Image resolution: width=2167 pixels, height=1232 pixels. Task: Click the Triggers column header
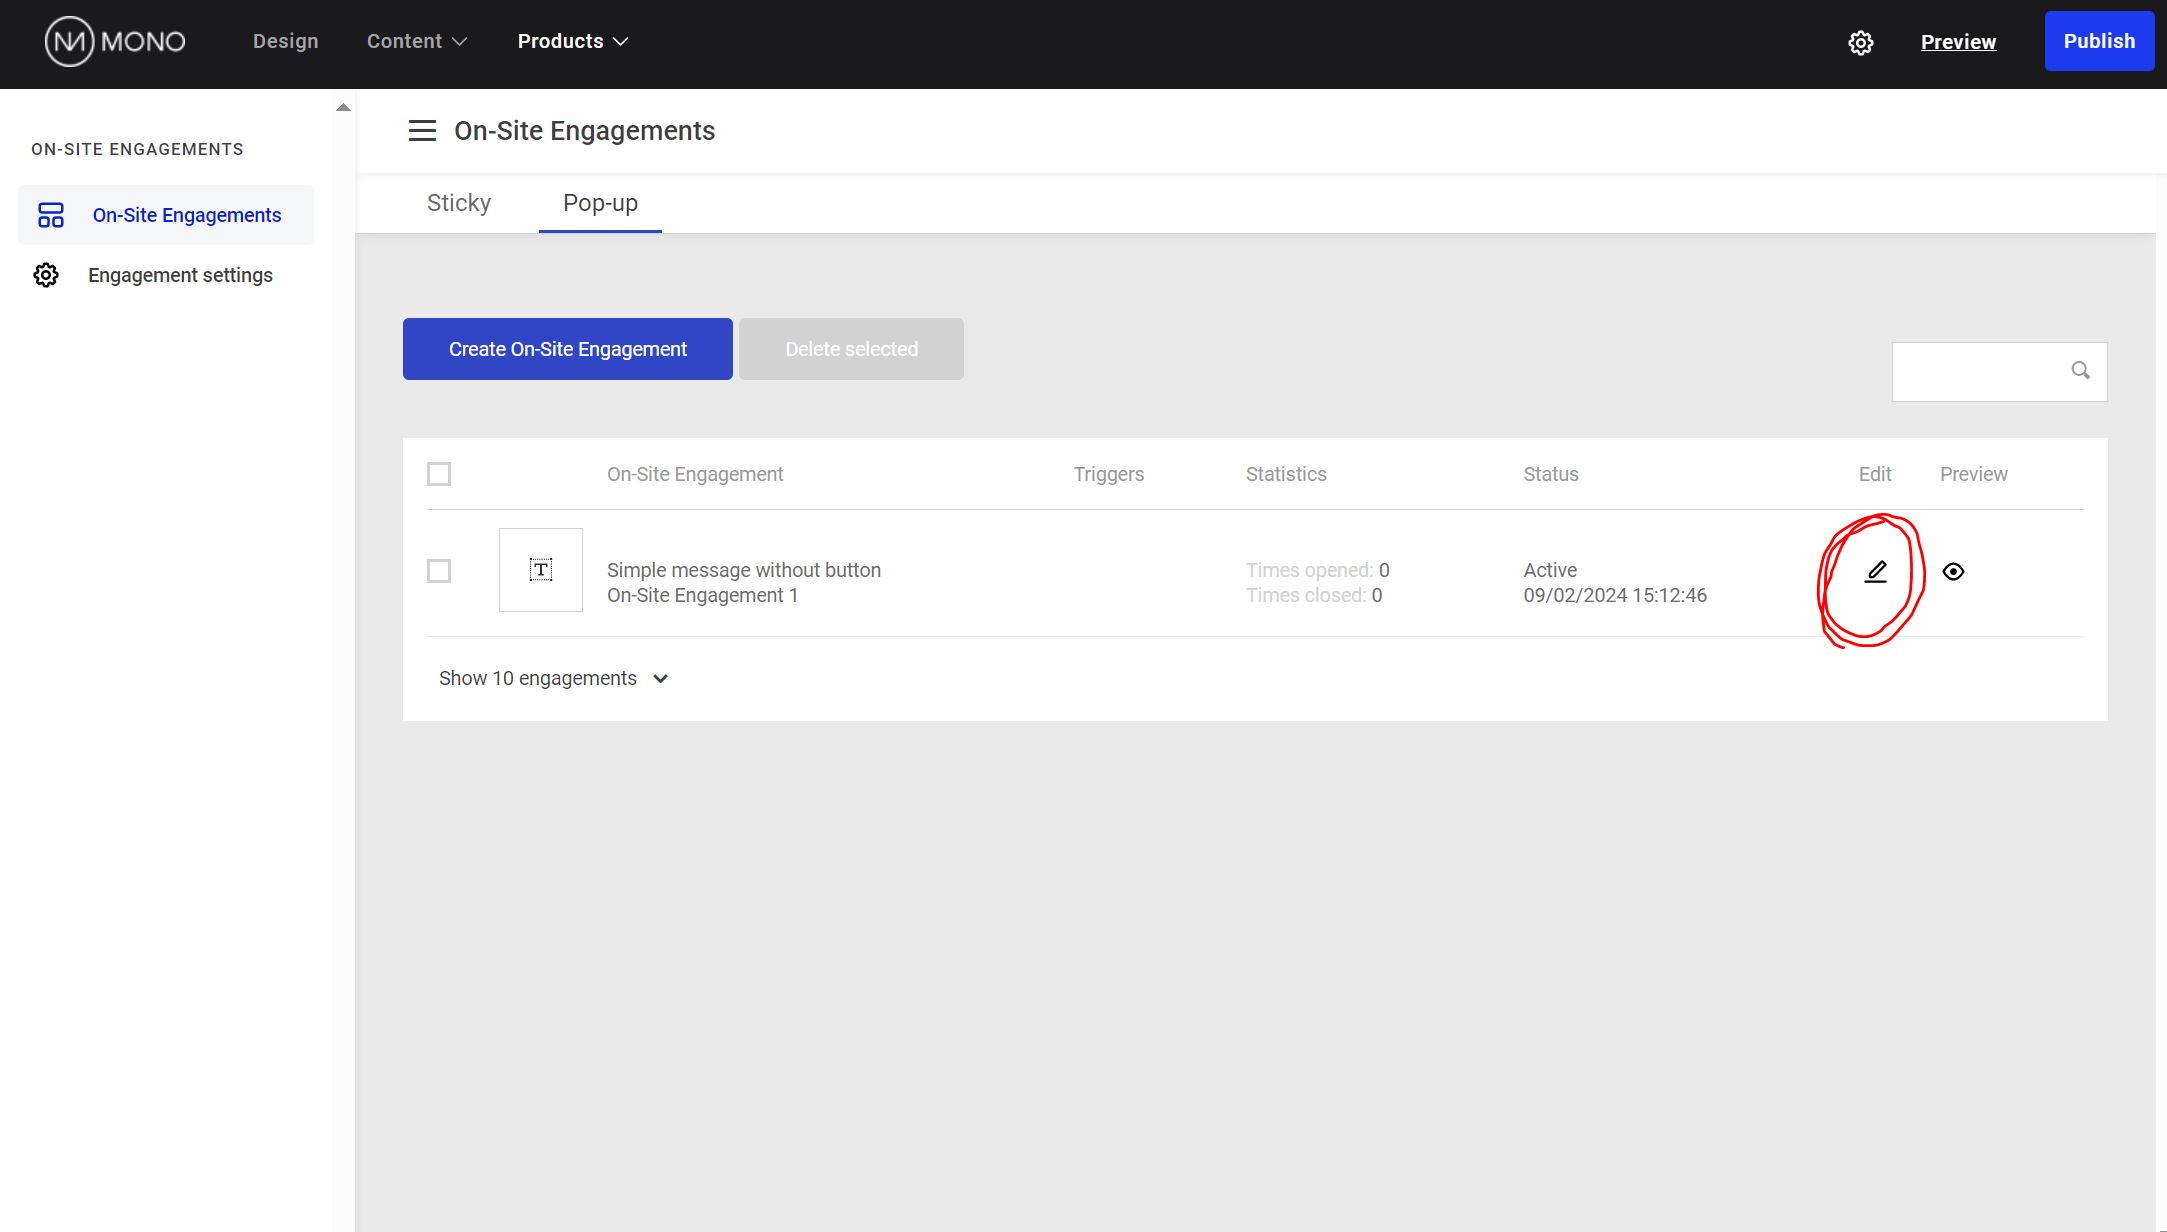pyautogui.click(x=1108, y=474)
